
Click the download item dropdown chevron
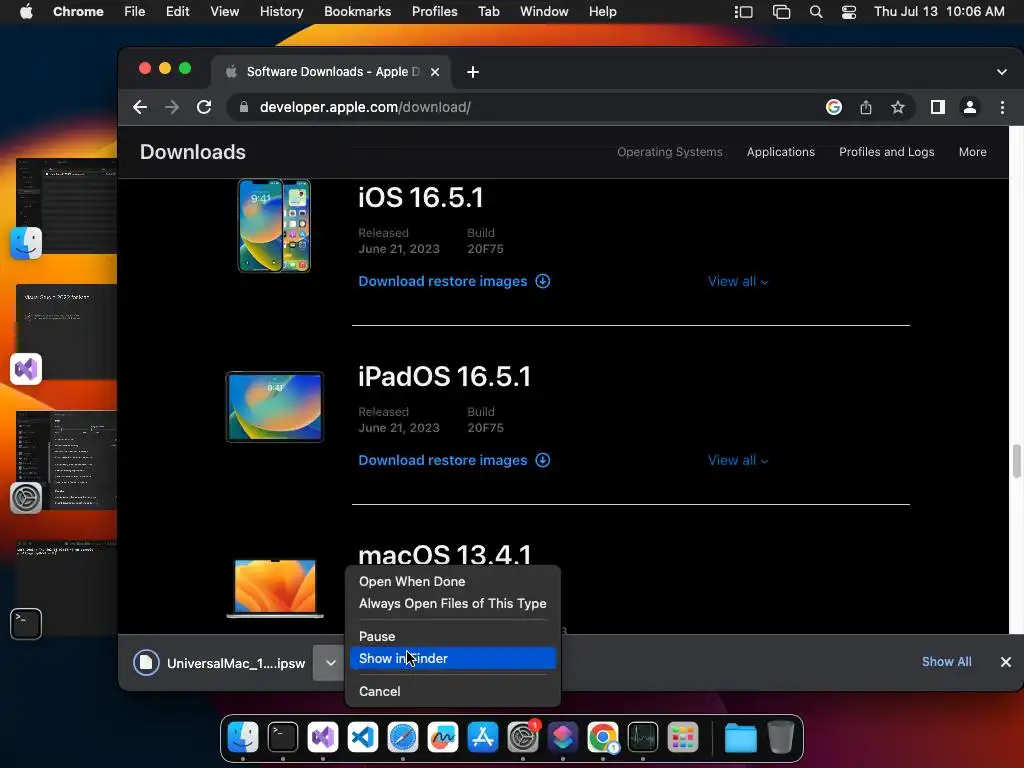pos(330,663)
